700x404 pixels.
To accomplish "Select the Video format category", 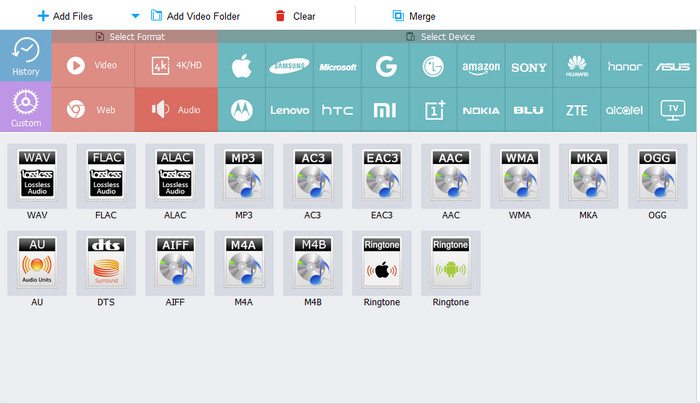I will coord(93,65).
